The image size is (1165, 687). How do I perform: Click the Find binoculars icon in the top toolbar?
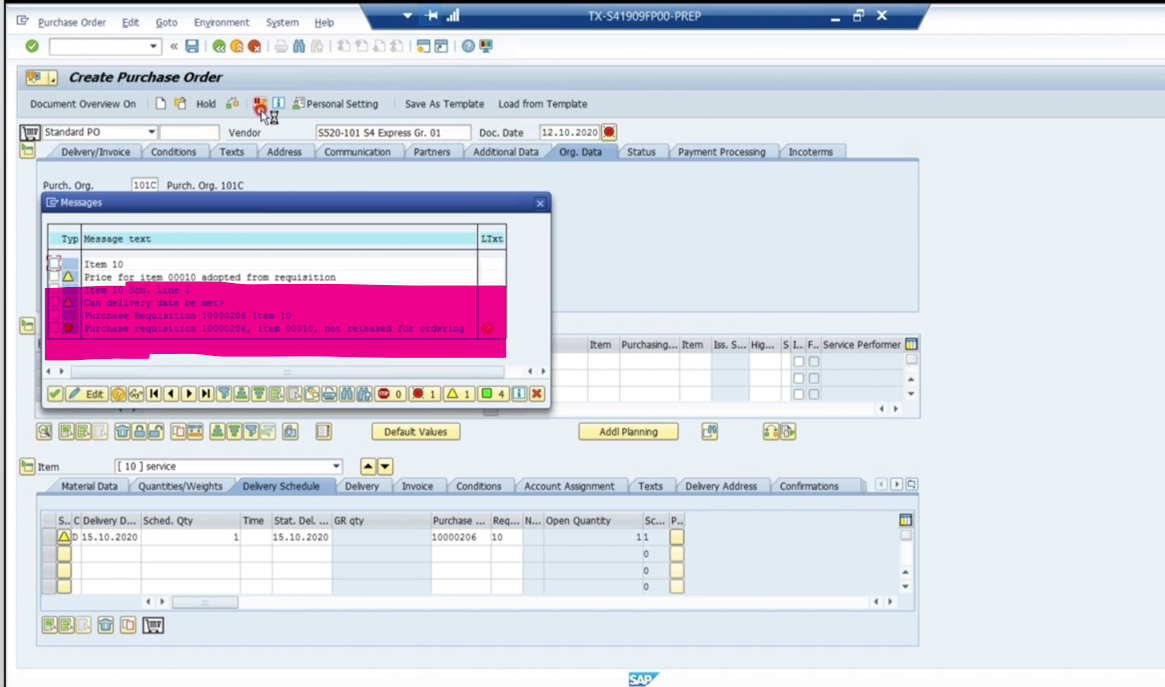tap(299, 46)
